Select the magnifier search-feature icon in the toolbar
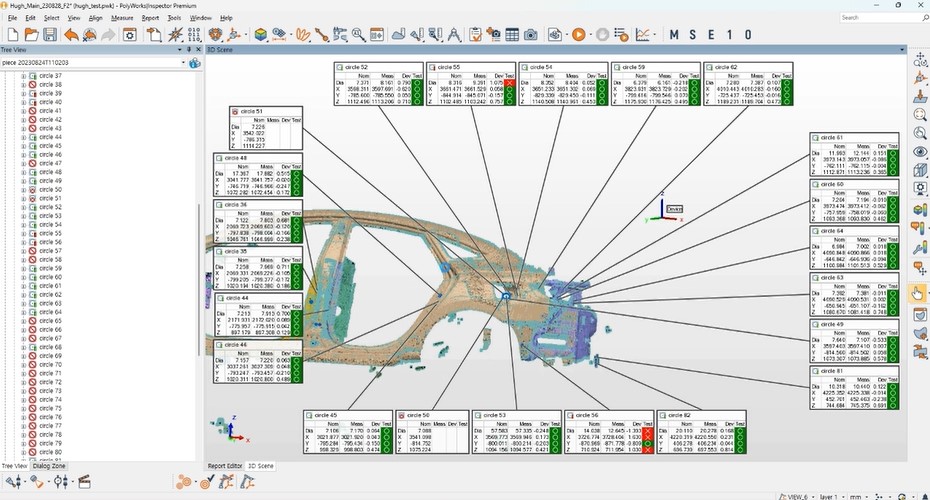The image size is (930, 500). click(358, 35)
